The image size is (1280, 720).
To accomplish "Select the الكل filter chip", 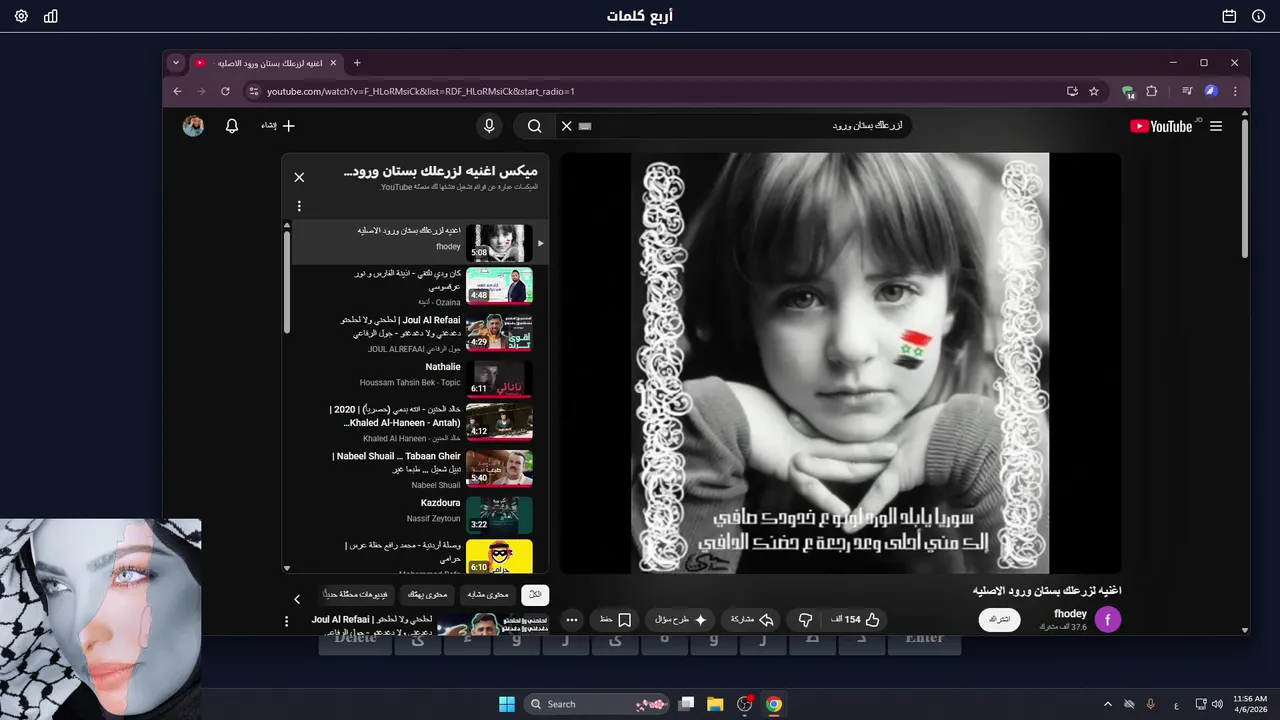I will tap(535, 595).
